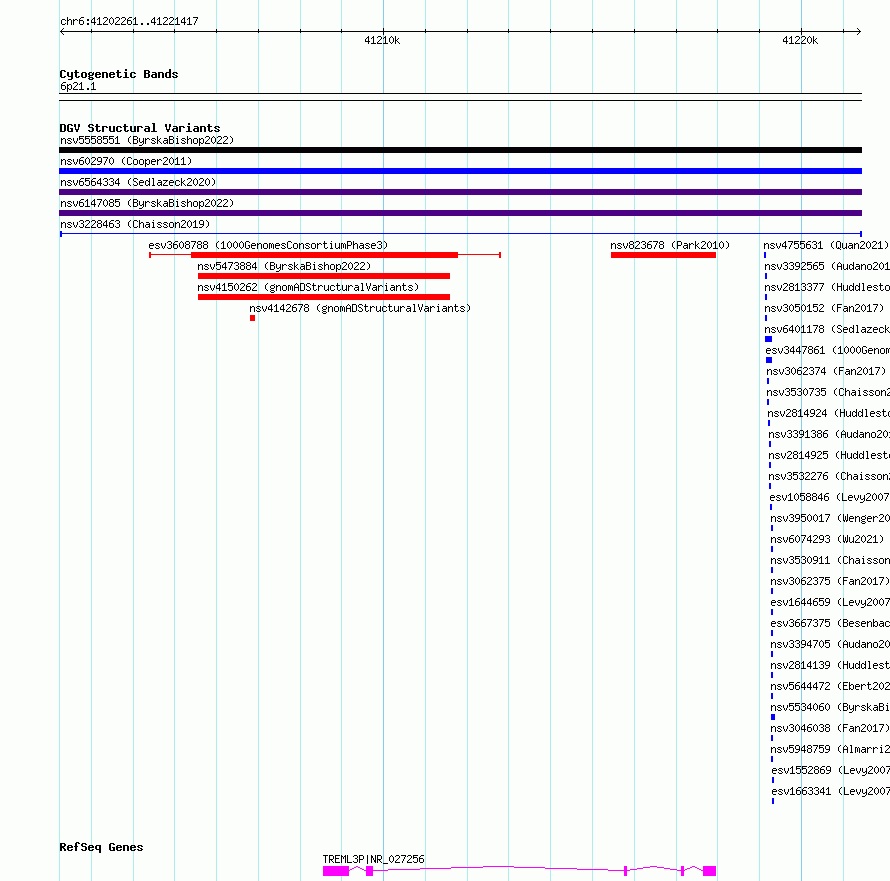Select the esv1552869 (Levy2007) label
This screenshot has height=881, width=890.
(830, 770)
